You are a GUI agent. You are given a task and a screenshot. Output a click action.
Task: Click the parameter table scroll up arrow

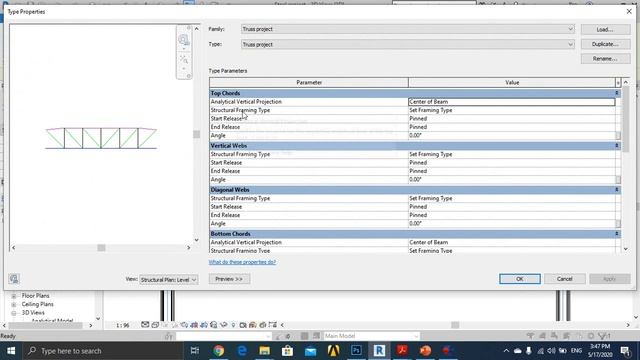[626, 82]
